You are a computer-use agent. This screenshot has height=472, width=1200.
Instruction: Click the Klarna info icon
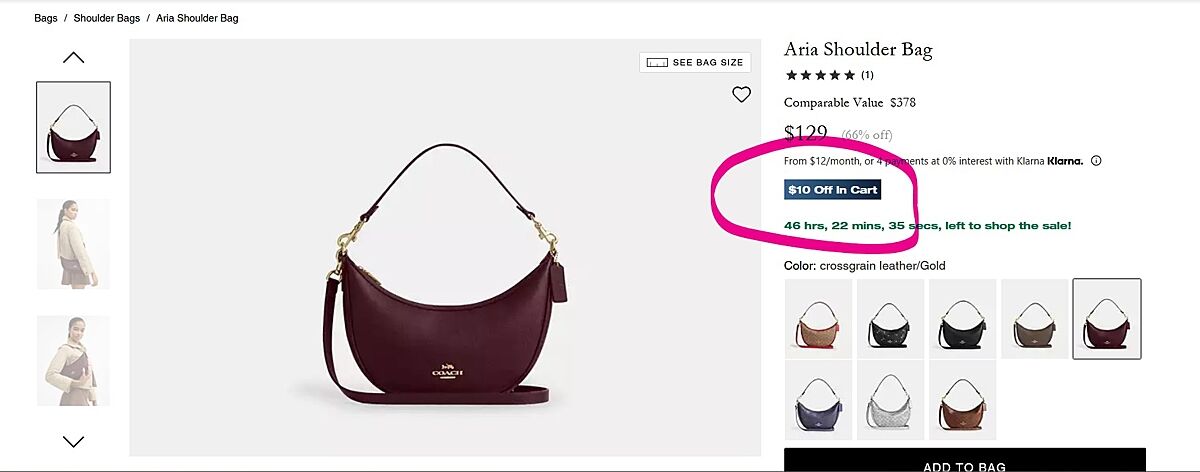click(1096, 161)
